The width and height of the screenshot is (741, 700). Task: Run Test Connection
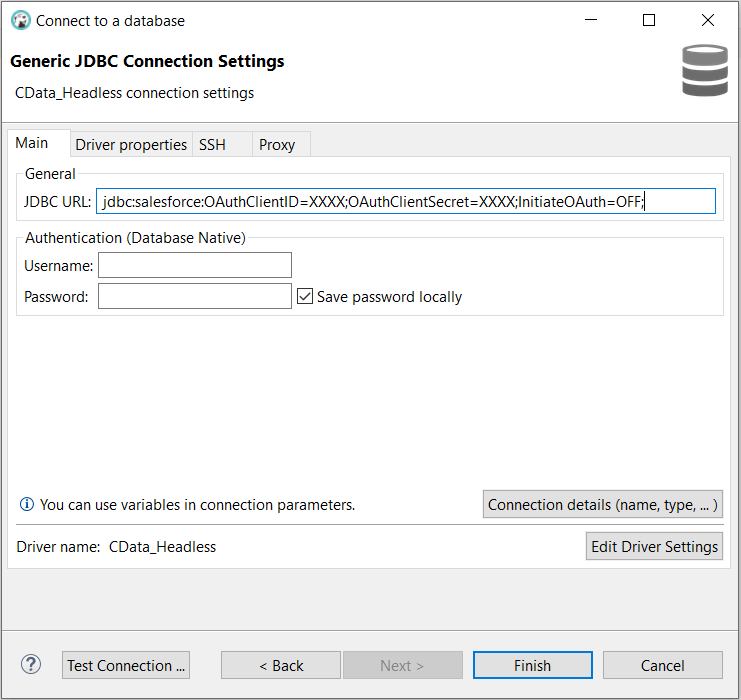pos(127,665)
